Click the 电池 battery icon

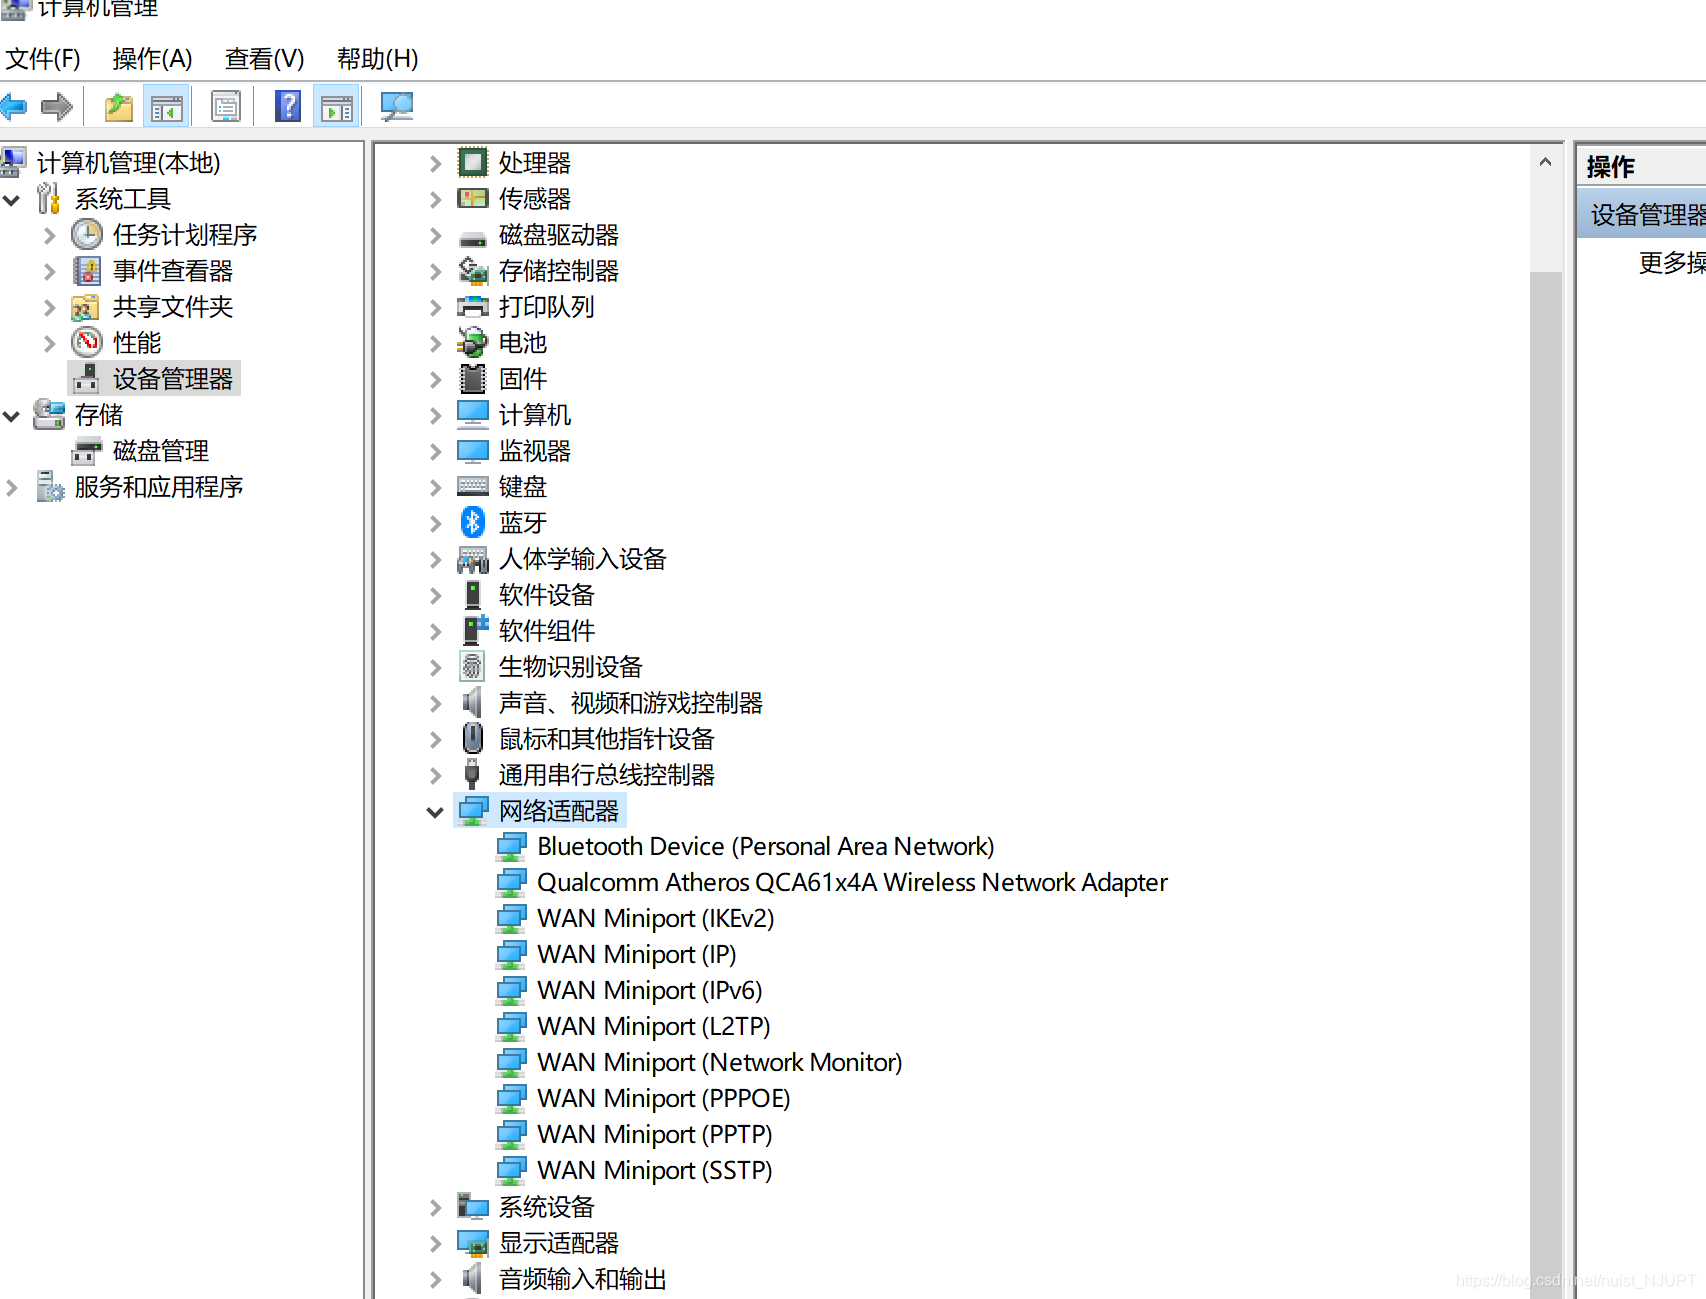473,342
